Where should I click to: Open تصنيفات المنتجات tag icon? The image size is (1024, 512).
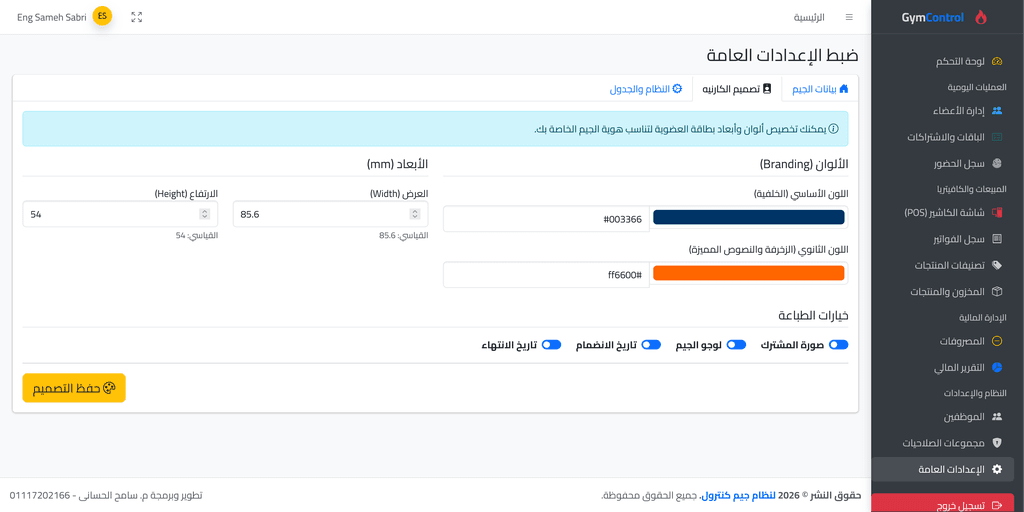click(997, 265)
